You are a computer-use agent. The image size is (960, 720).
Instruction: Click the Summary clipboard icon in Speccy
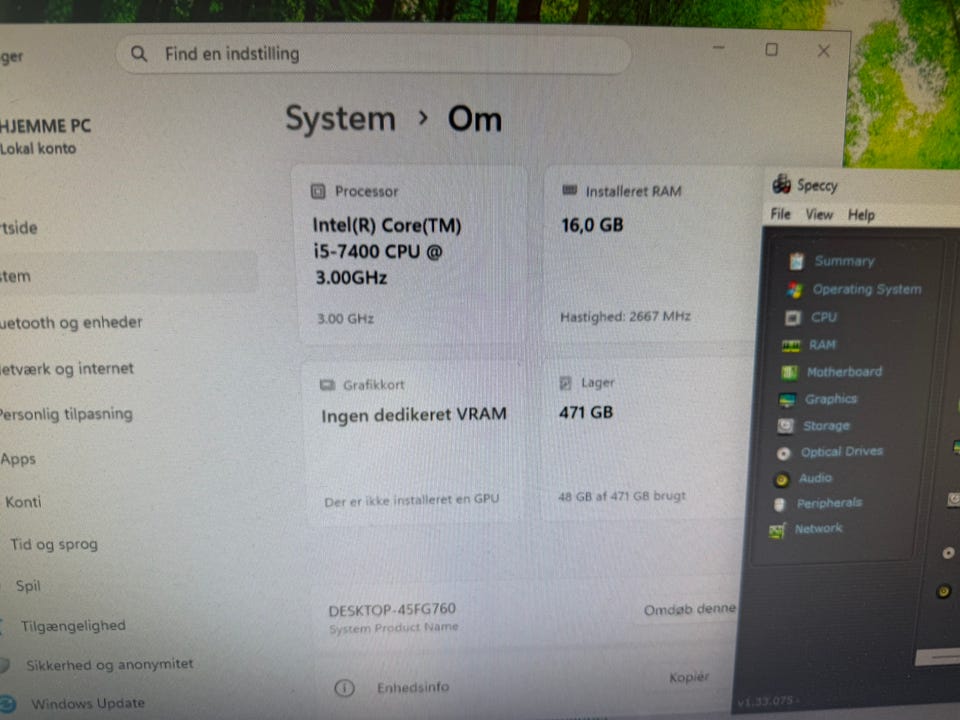click(x=796, y=261)
